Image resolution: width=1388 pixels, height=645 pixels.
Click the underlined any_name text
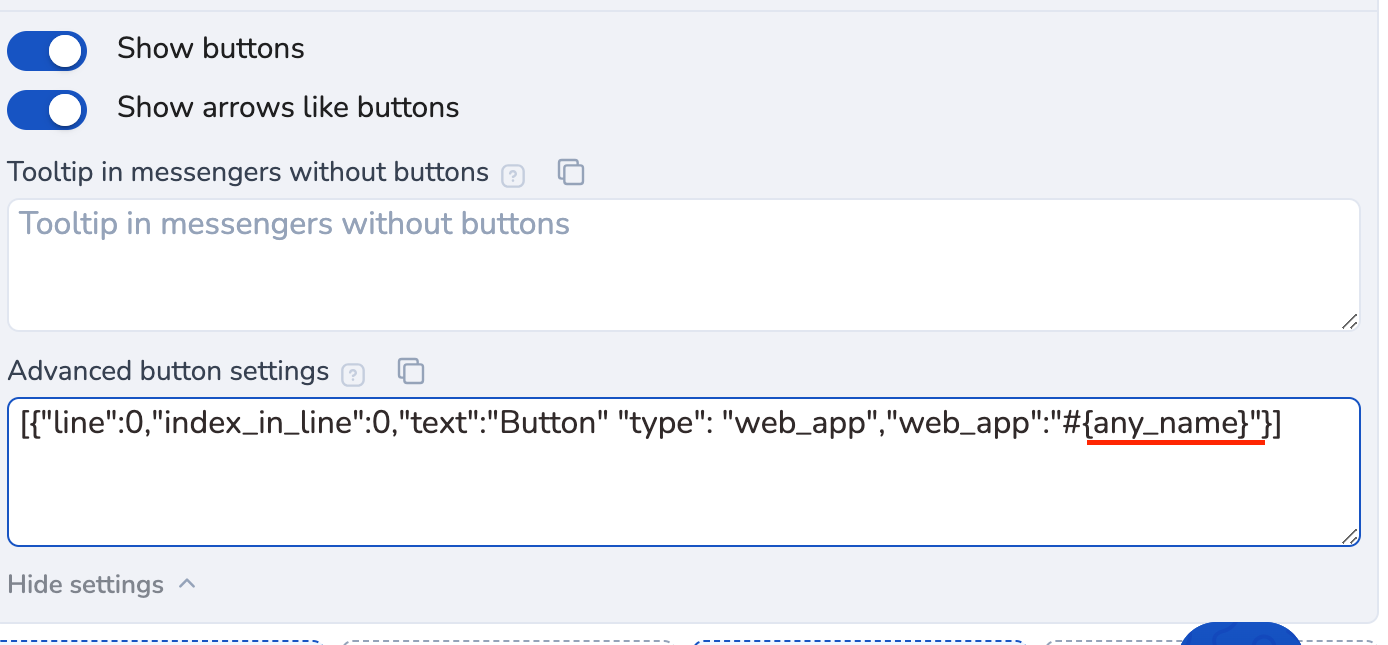point(1170,426)
